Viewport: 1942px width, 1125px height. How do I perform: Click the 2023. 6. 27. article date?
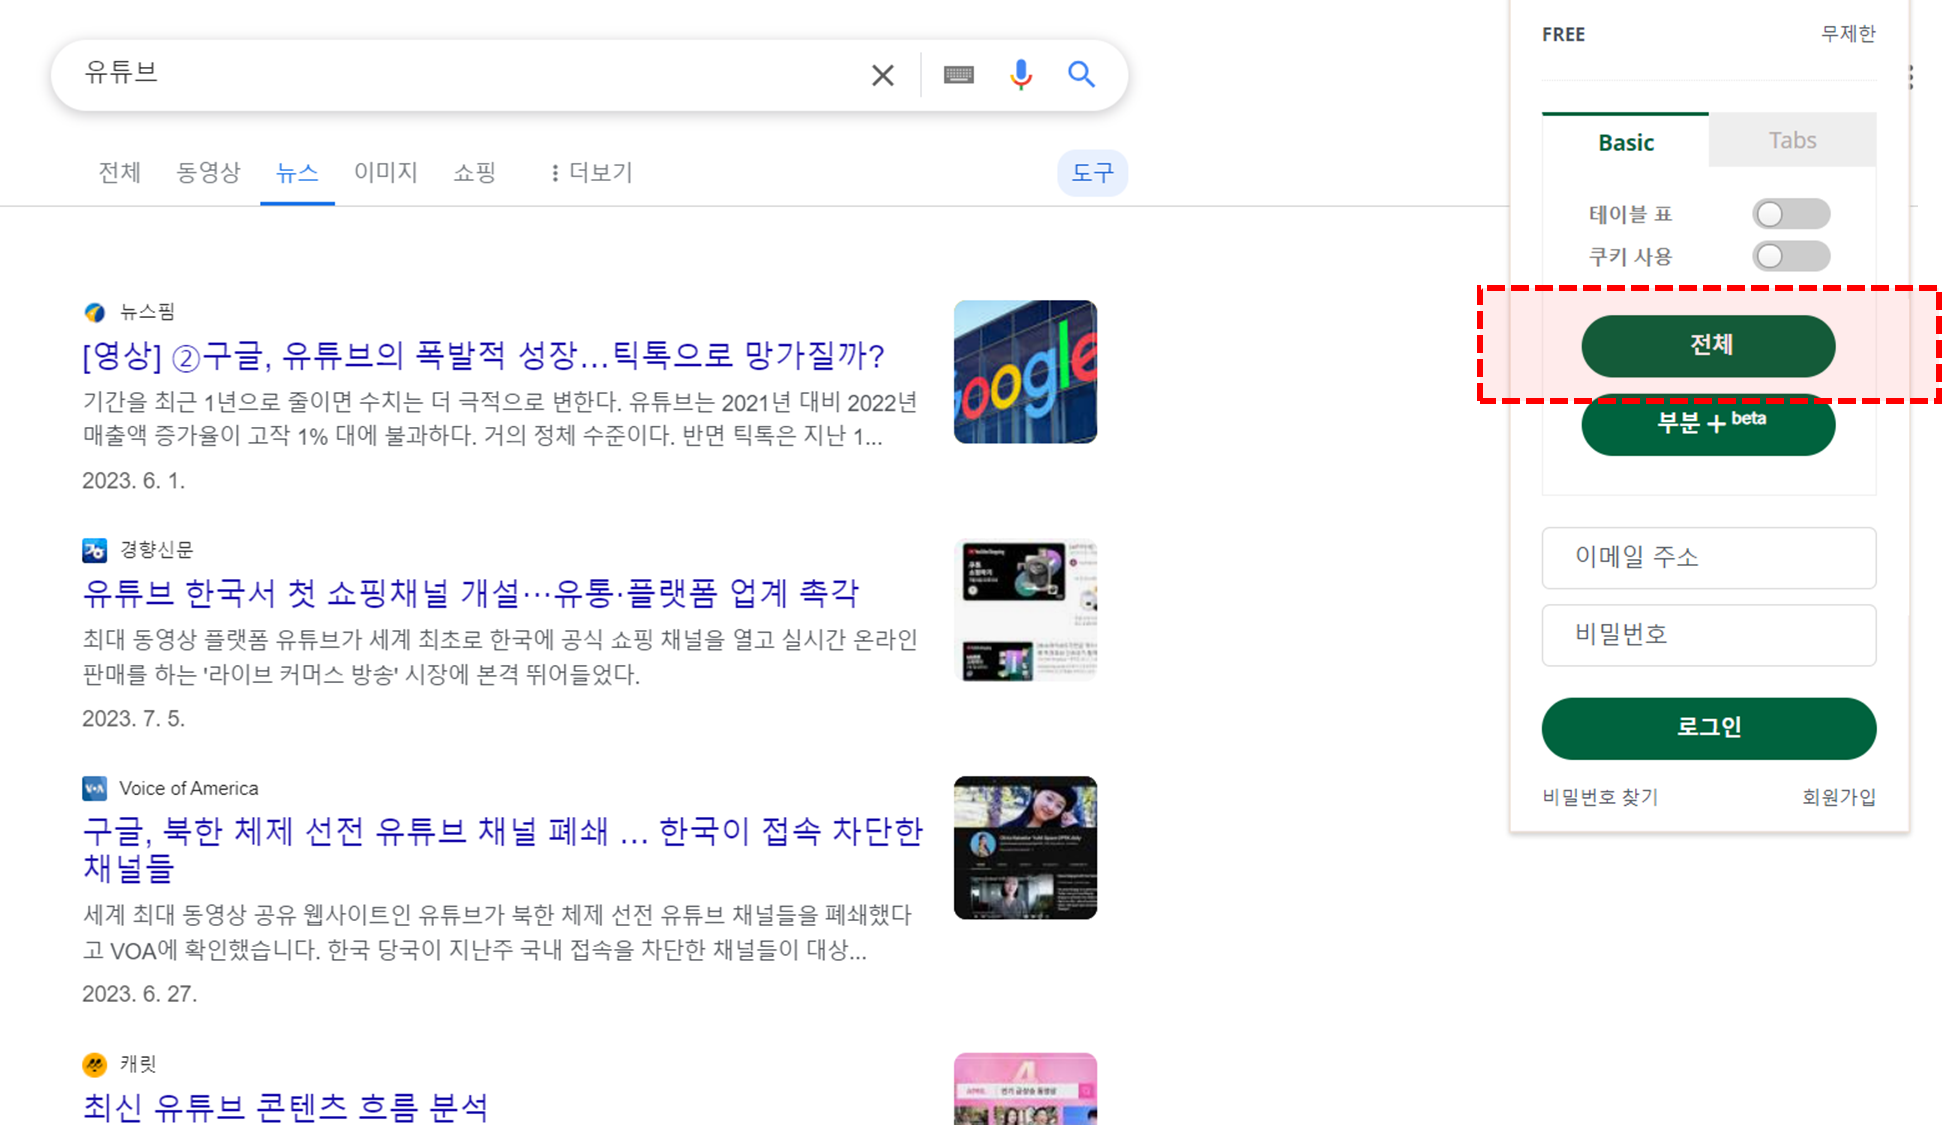coord(139,994)
